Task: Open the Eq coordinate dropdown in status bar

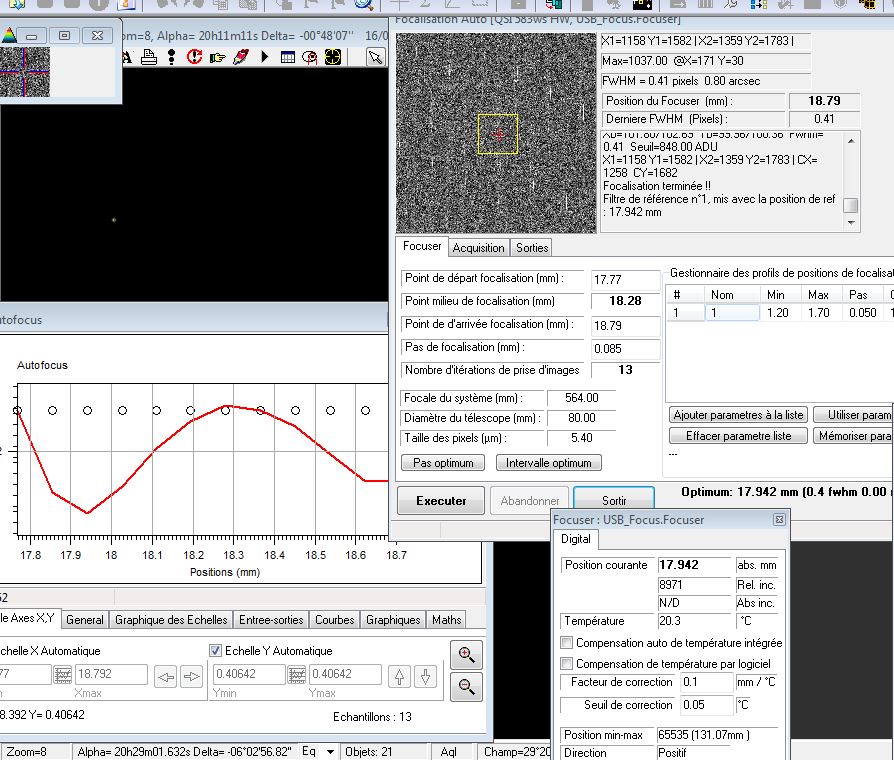Action: click(331, 752)
